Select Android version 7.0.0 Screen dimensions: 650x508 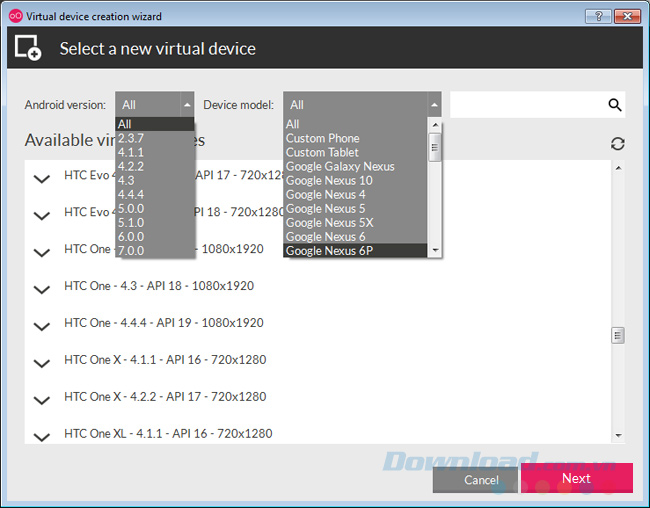tap(155, 251)
